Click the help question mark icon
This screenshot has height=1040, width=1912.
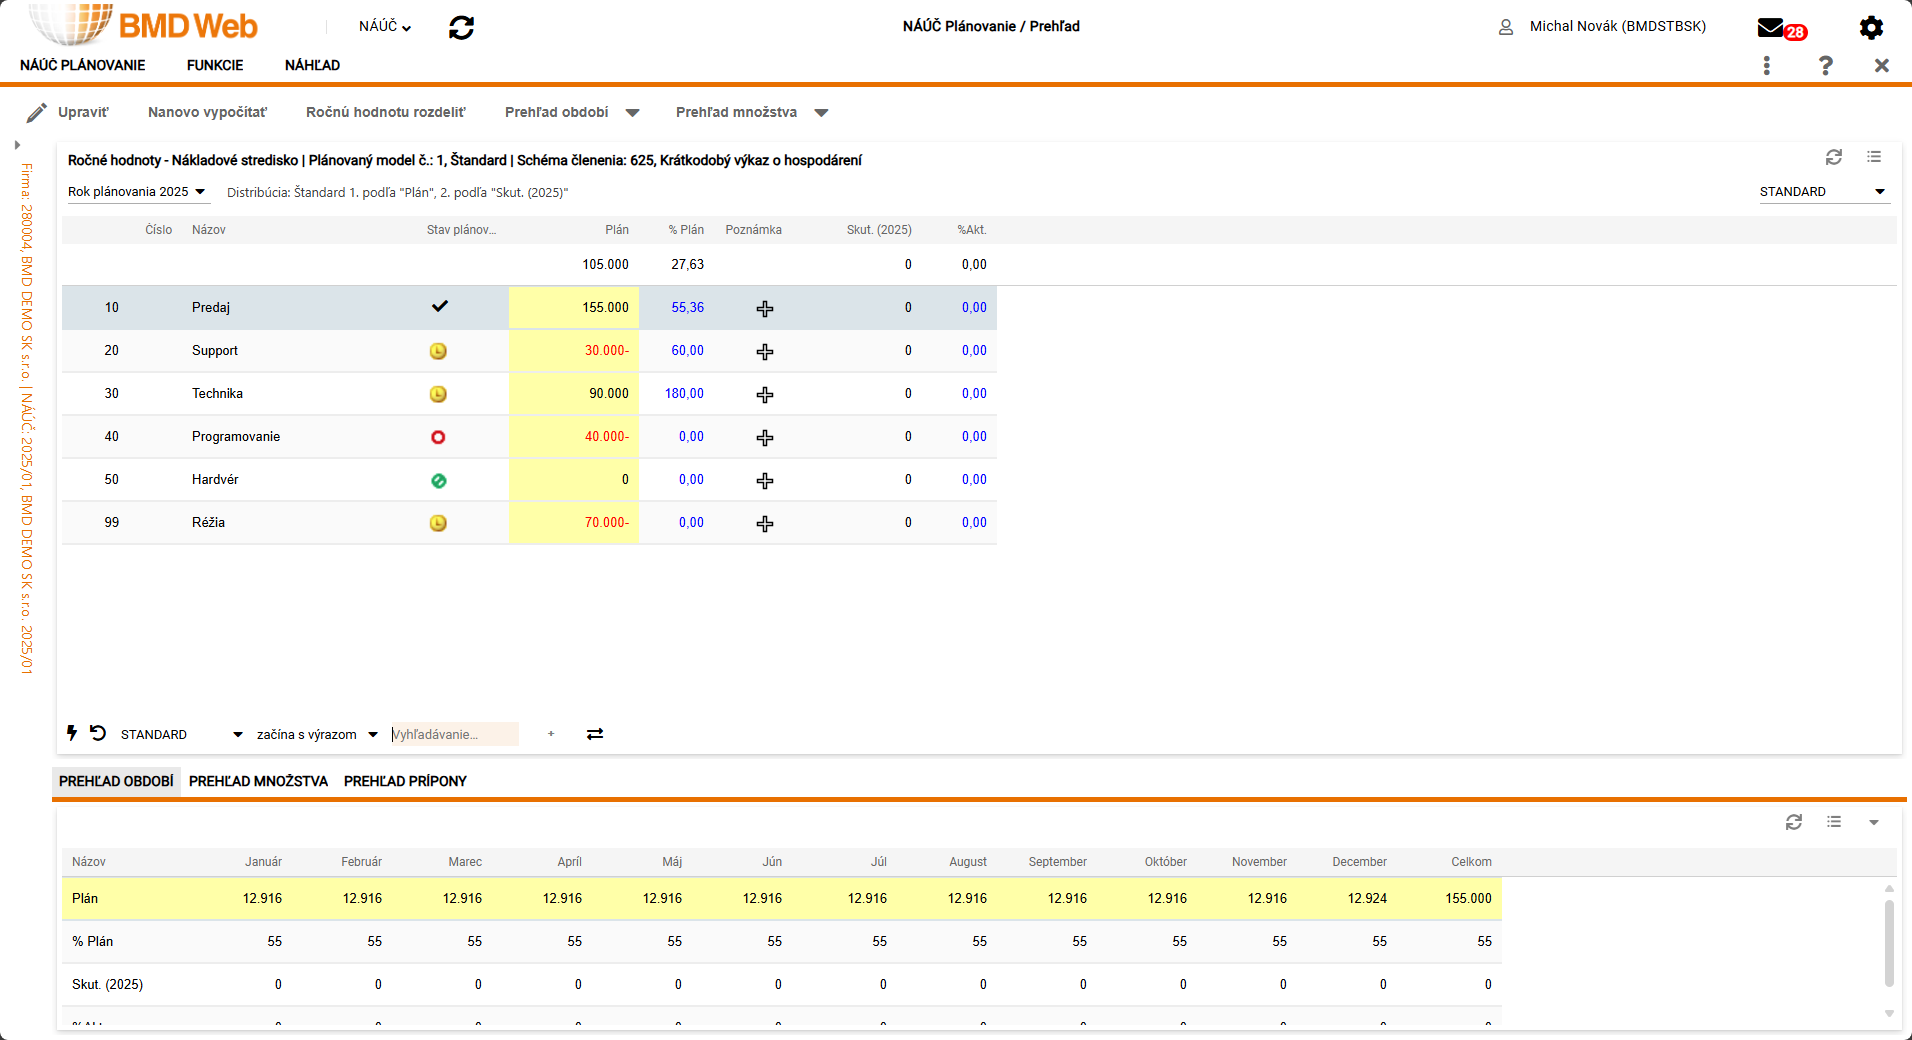1825,66
